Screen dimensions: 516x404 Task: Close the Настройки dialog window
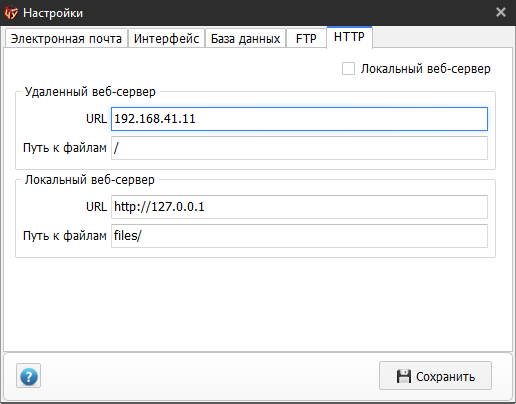point(501,12)
